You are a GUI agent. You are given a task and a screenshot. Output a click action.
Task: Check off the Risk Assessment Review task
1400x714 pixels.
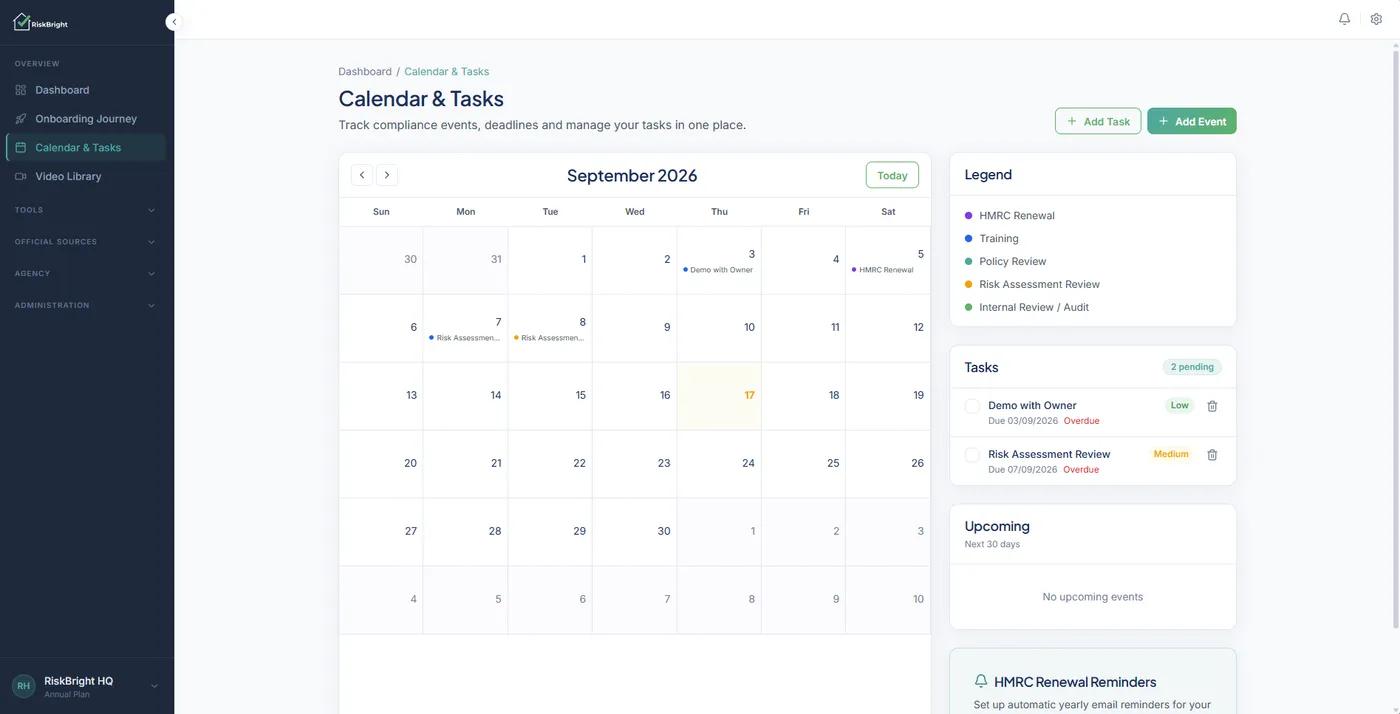[x=972, y=455]
